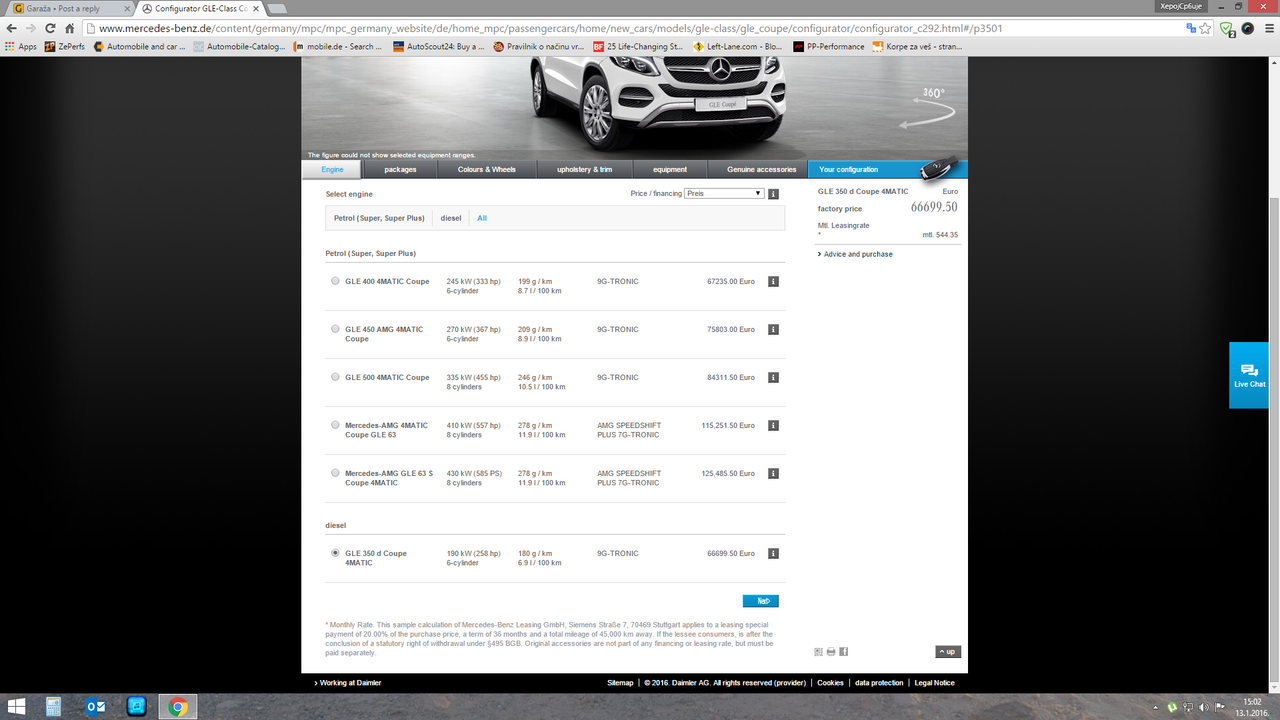1280x720 pixels.
Task: View info for Mercedes-AMG GLE 63 S
Action: click(x=773, y=473)
